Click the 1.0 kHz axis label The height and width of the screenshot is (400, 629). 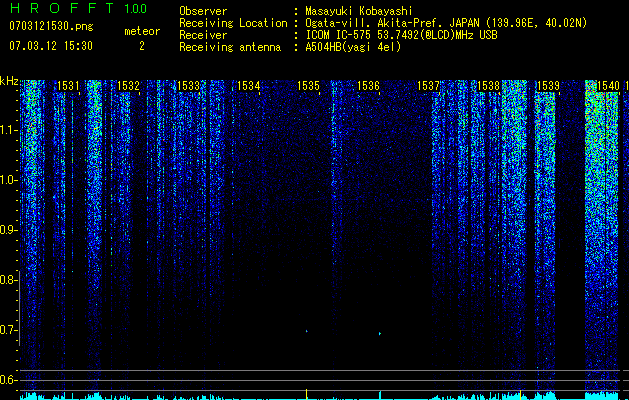(x=8, y=180)
